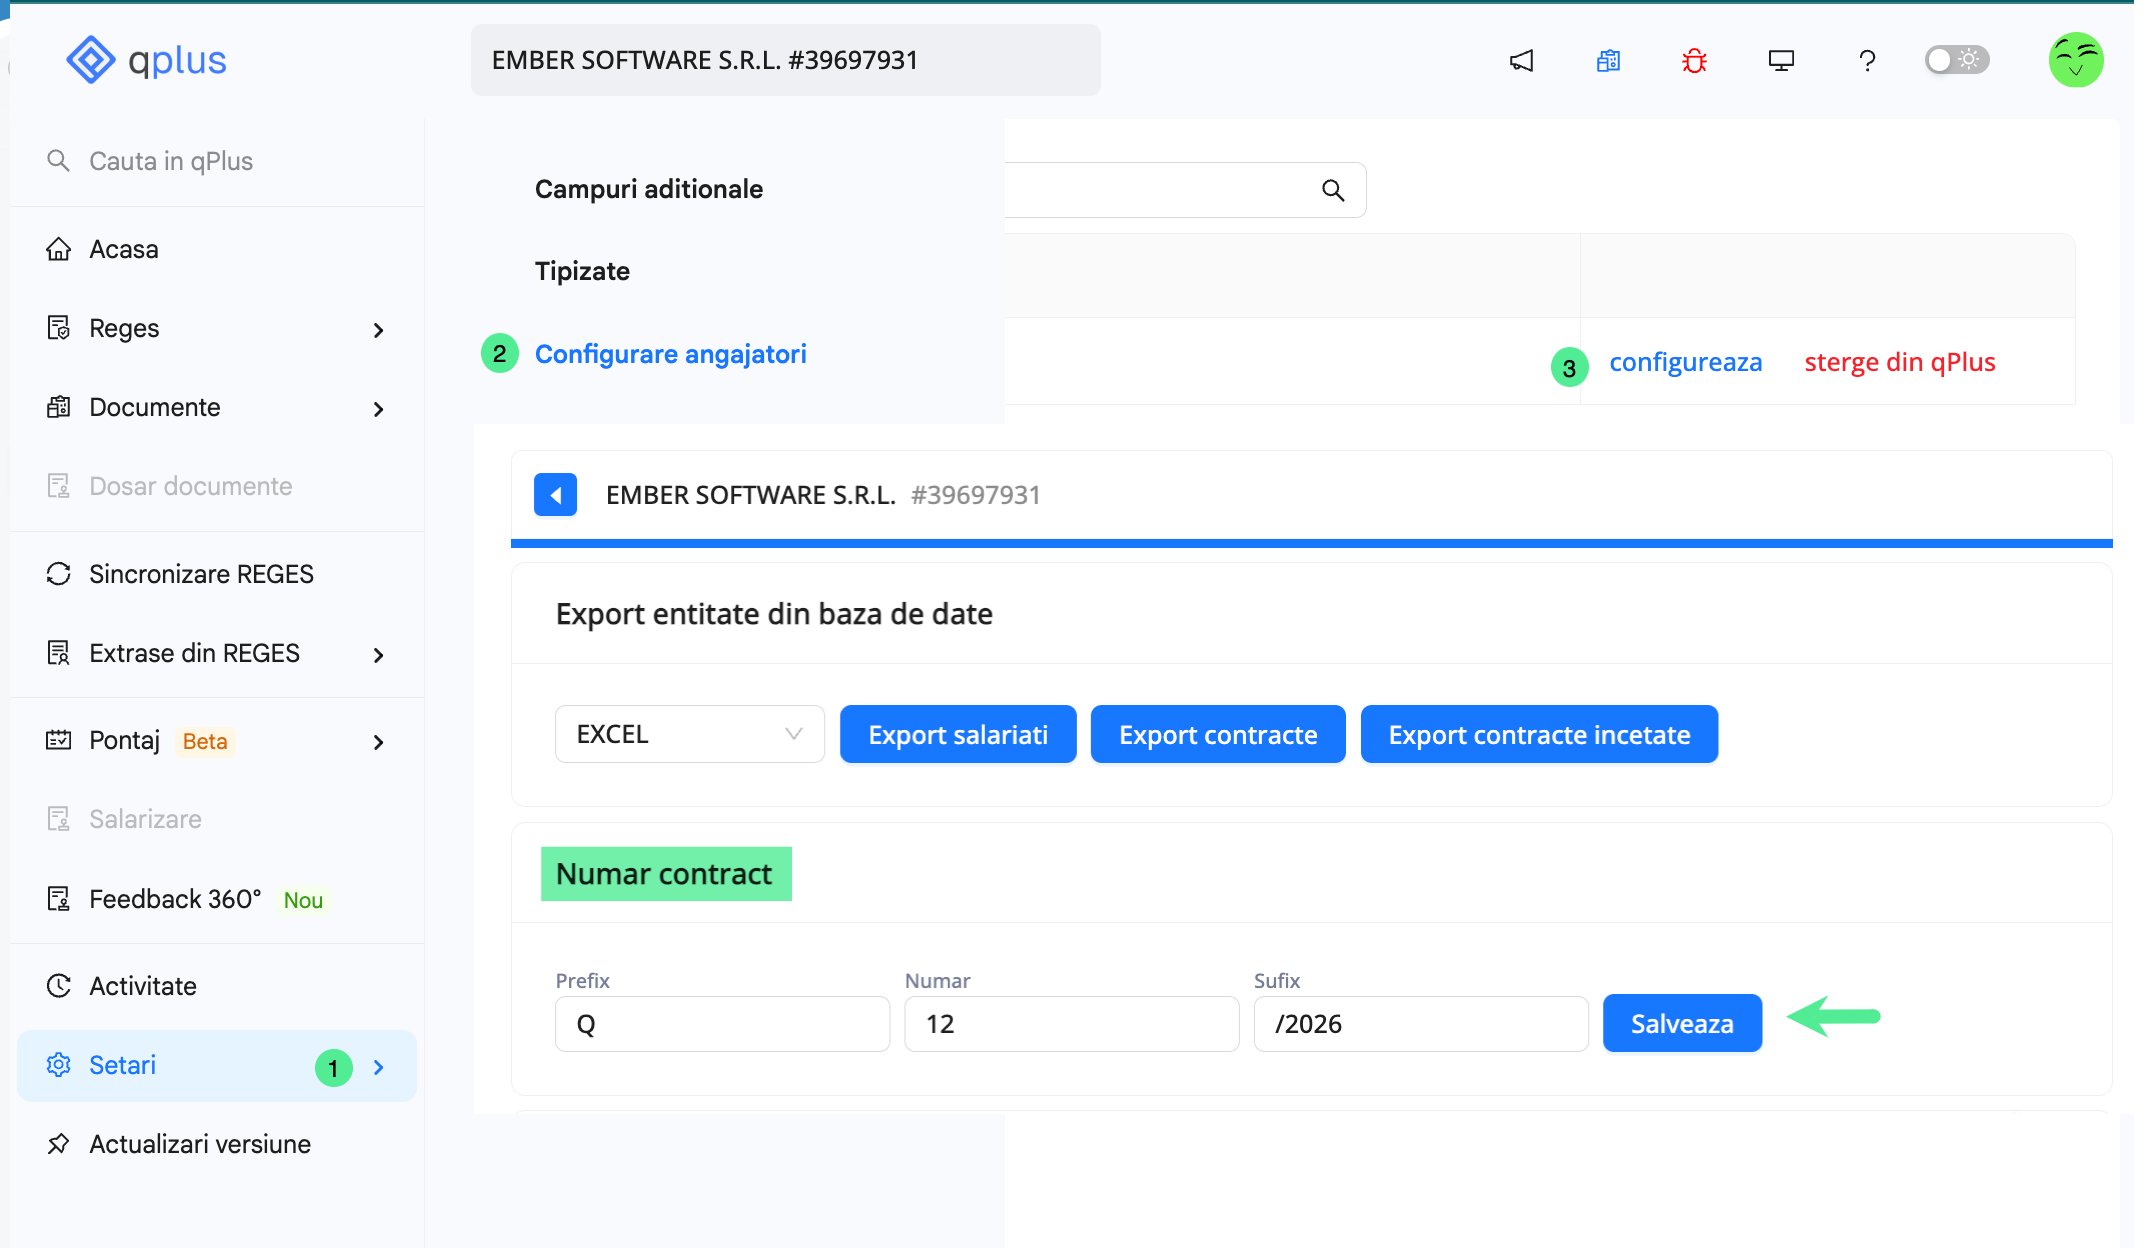This screenshot has width=2152, height=1252.
Task: Select the Setari gear icon
Action: pyautogui.click(x=58, y=1065)
